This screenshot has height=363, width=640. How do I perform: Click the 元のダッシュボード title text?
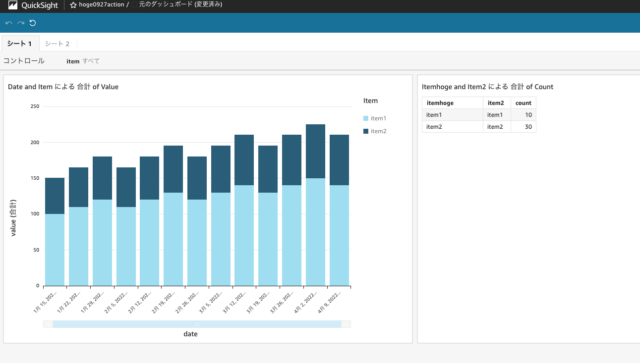click(x=180, y=4)
